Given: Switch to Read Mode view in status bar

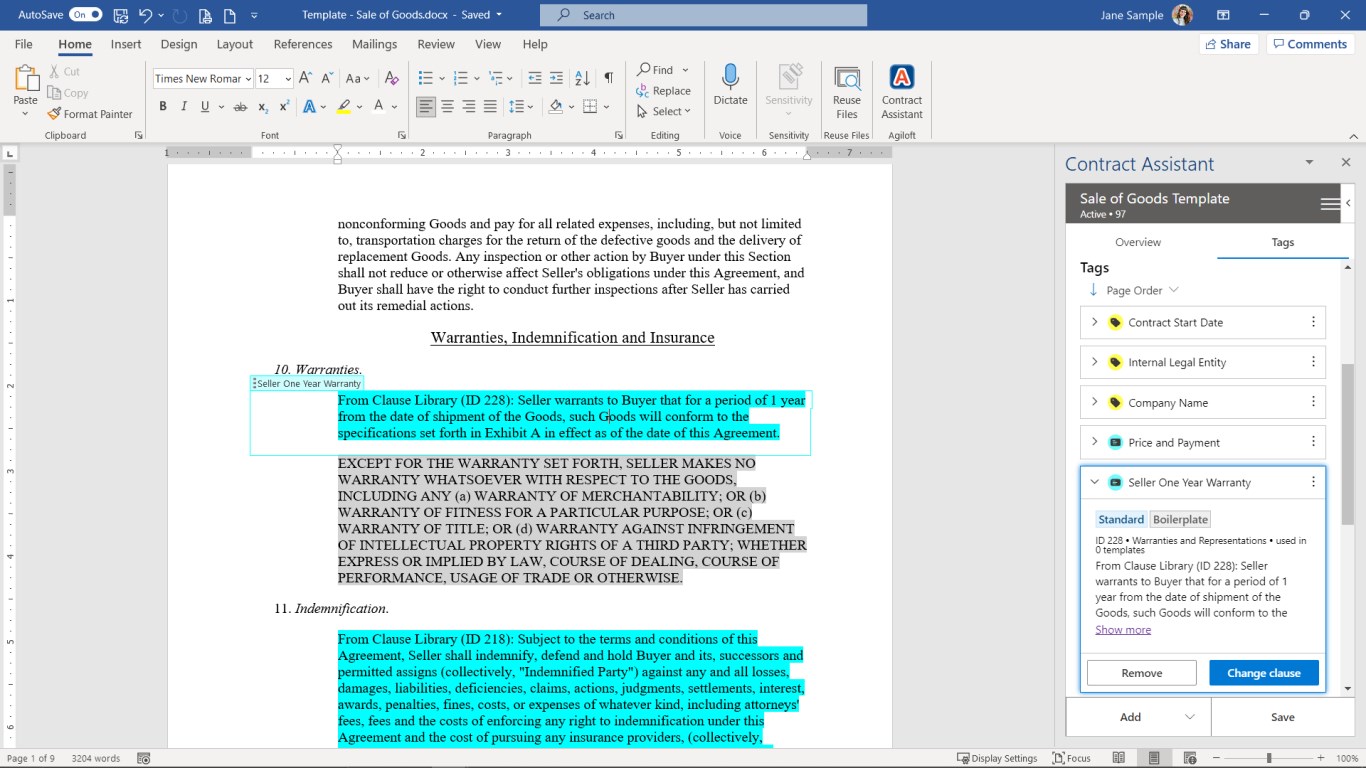Looking at the screenshot, I should tap(1119, 758).
